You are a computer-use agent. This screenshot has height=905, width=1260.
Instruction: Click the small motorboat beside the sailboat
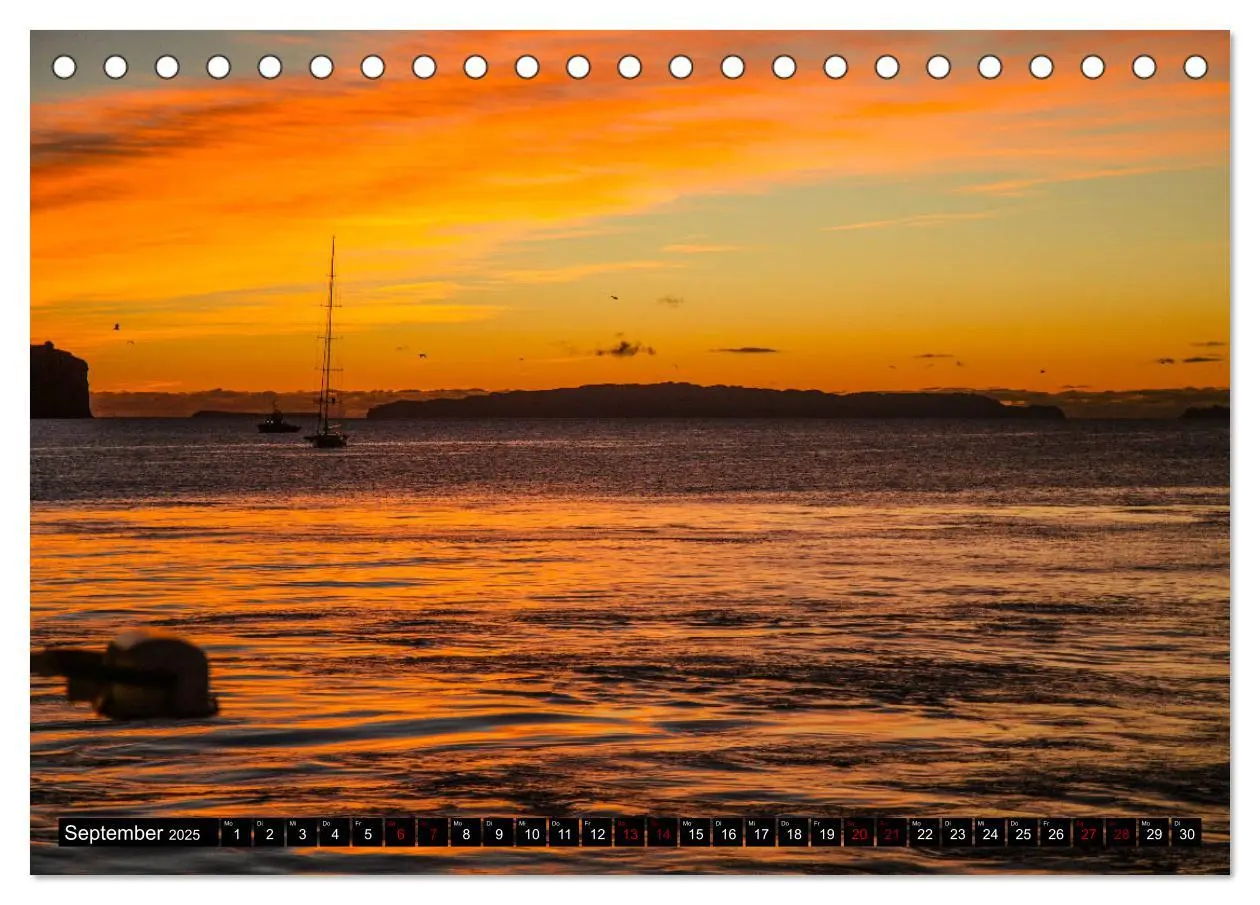point(278,423)
